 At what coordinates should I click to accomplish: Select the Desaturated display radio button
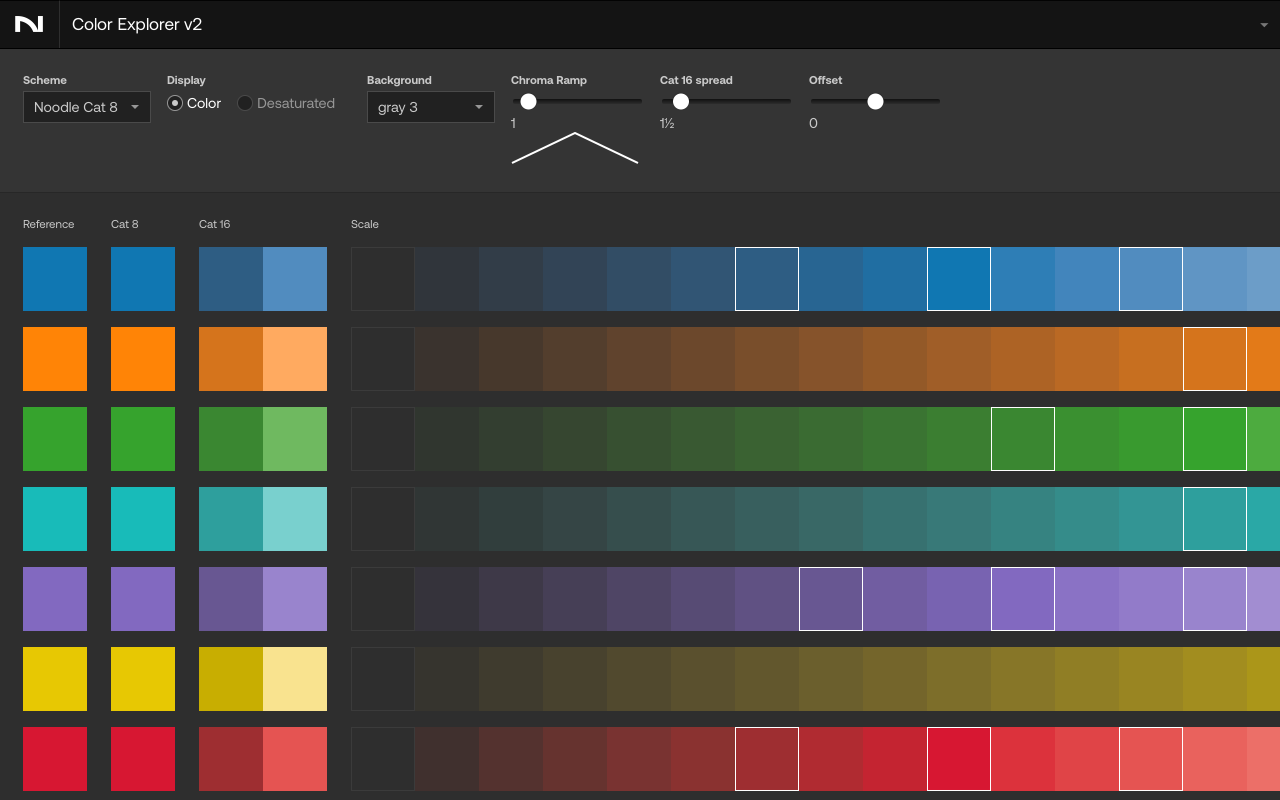tap(245, 103)
